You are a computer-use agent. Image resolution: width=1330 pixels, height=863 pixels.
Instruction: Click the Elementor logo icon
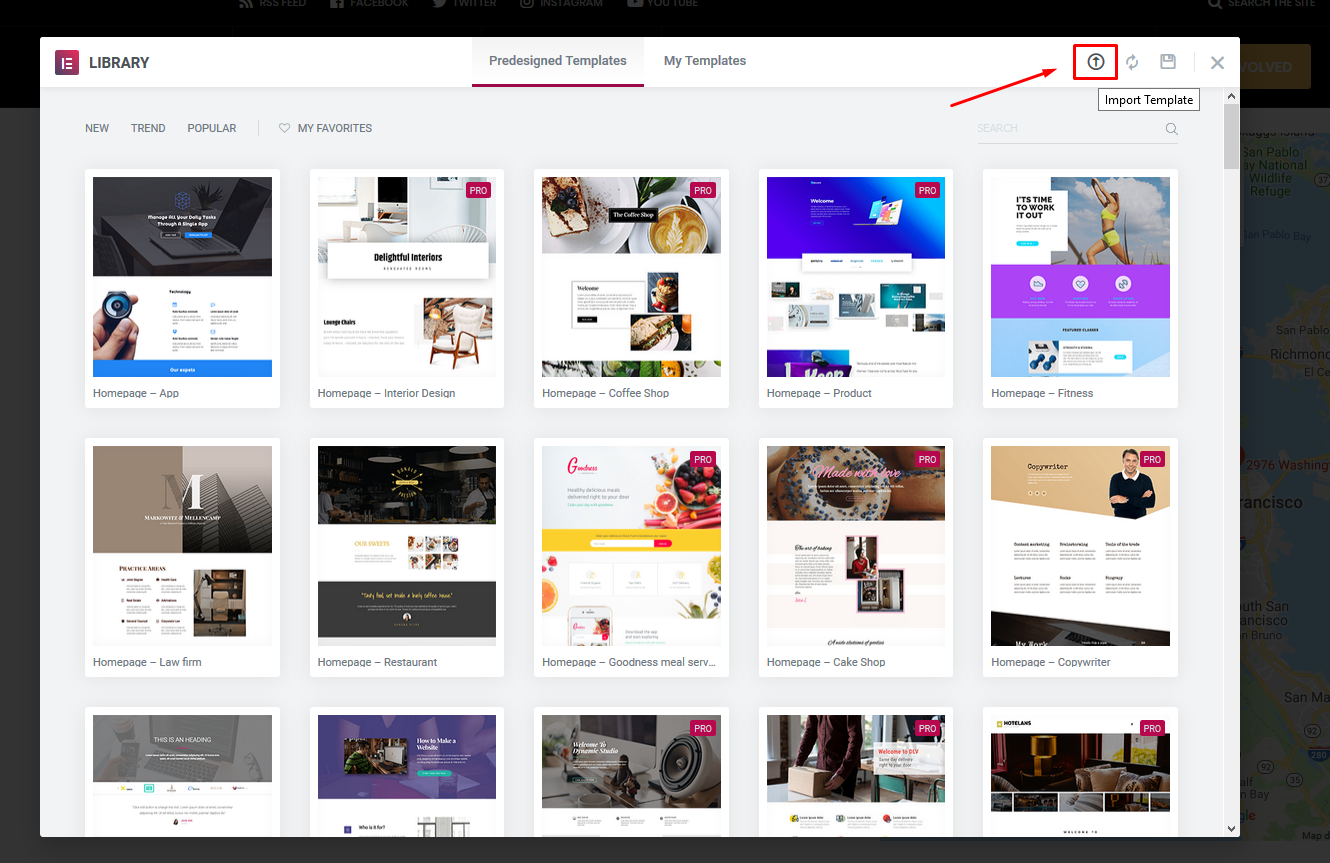[x=67, y=62]
